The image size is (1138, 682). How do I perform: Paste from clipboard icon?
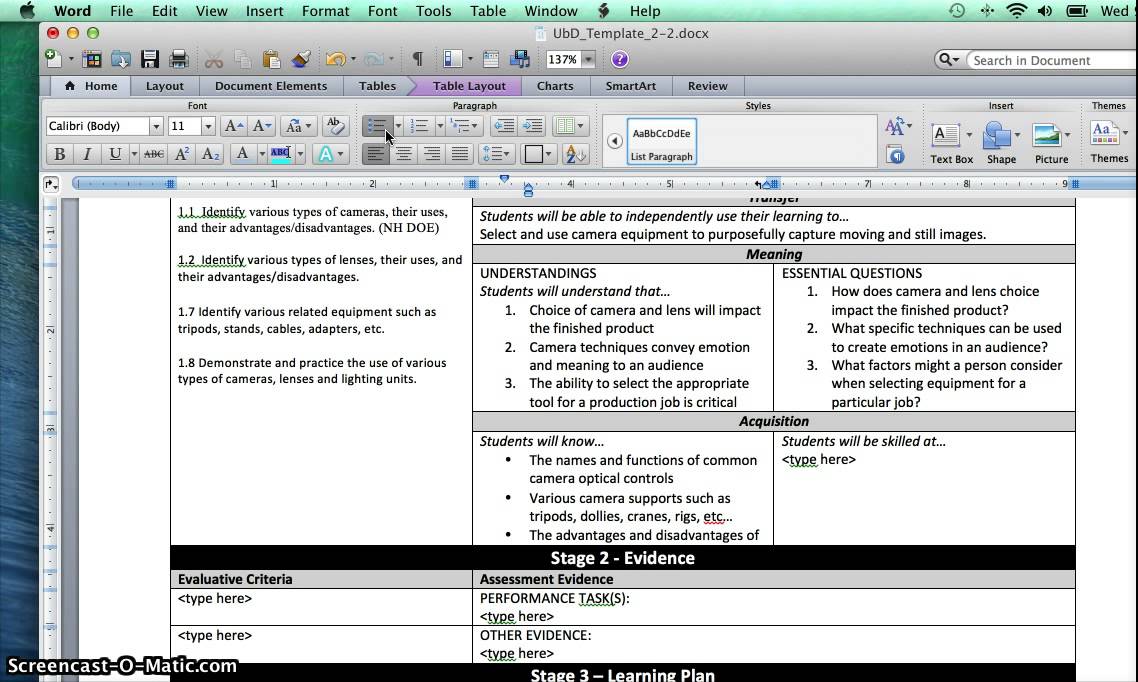coord(271,59)
